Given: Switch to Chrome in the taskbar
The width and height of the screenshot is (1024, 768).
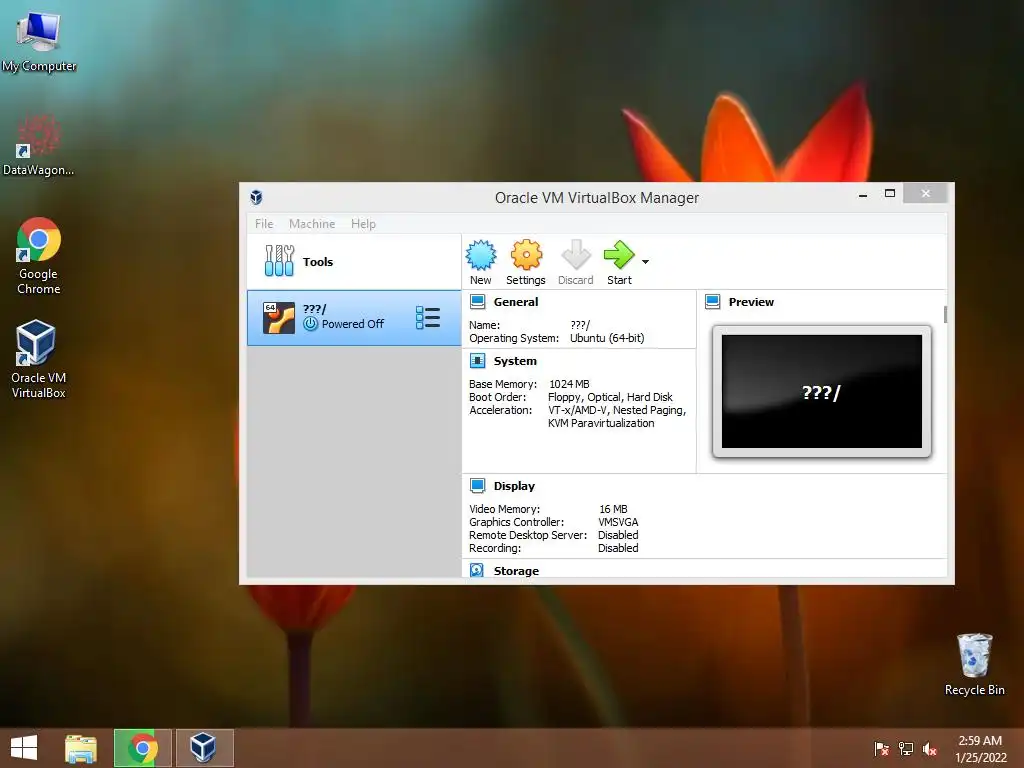Looking at the screenshot, I should tap(142, 748).
